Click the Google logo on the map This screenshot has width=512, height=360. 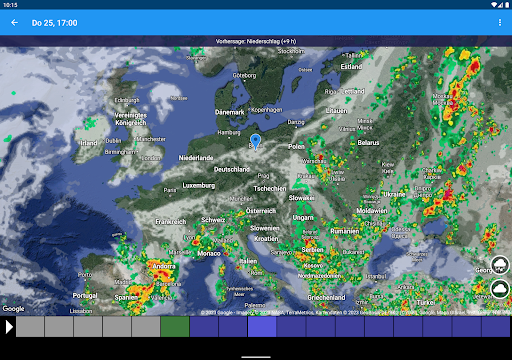[13, 309]
